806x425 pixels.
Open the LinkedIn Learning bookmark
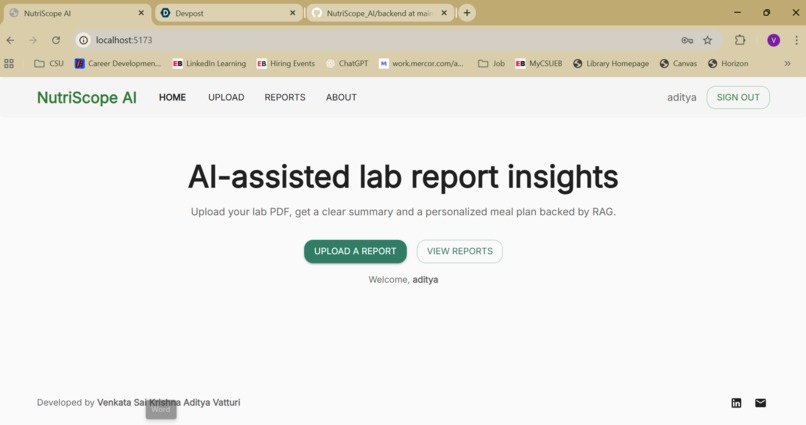coord(209,64)
